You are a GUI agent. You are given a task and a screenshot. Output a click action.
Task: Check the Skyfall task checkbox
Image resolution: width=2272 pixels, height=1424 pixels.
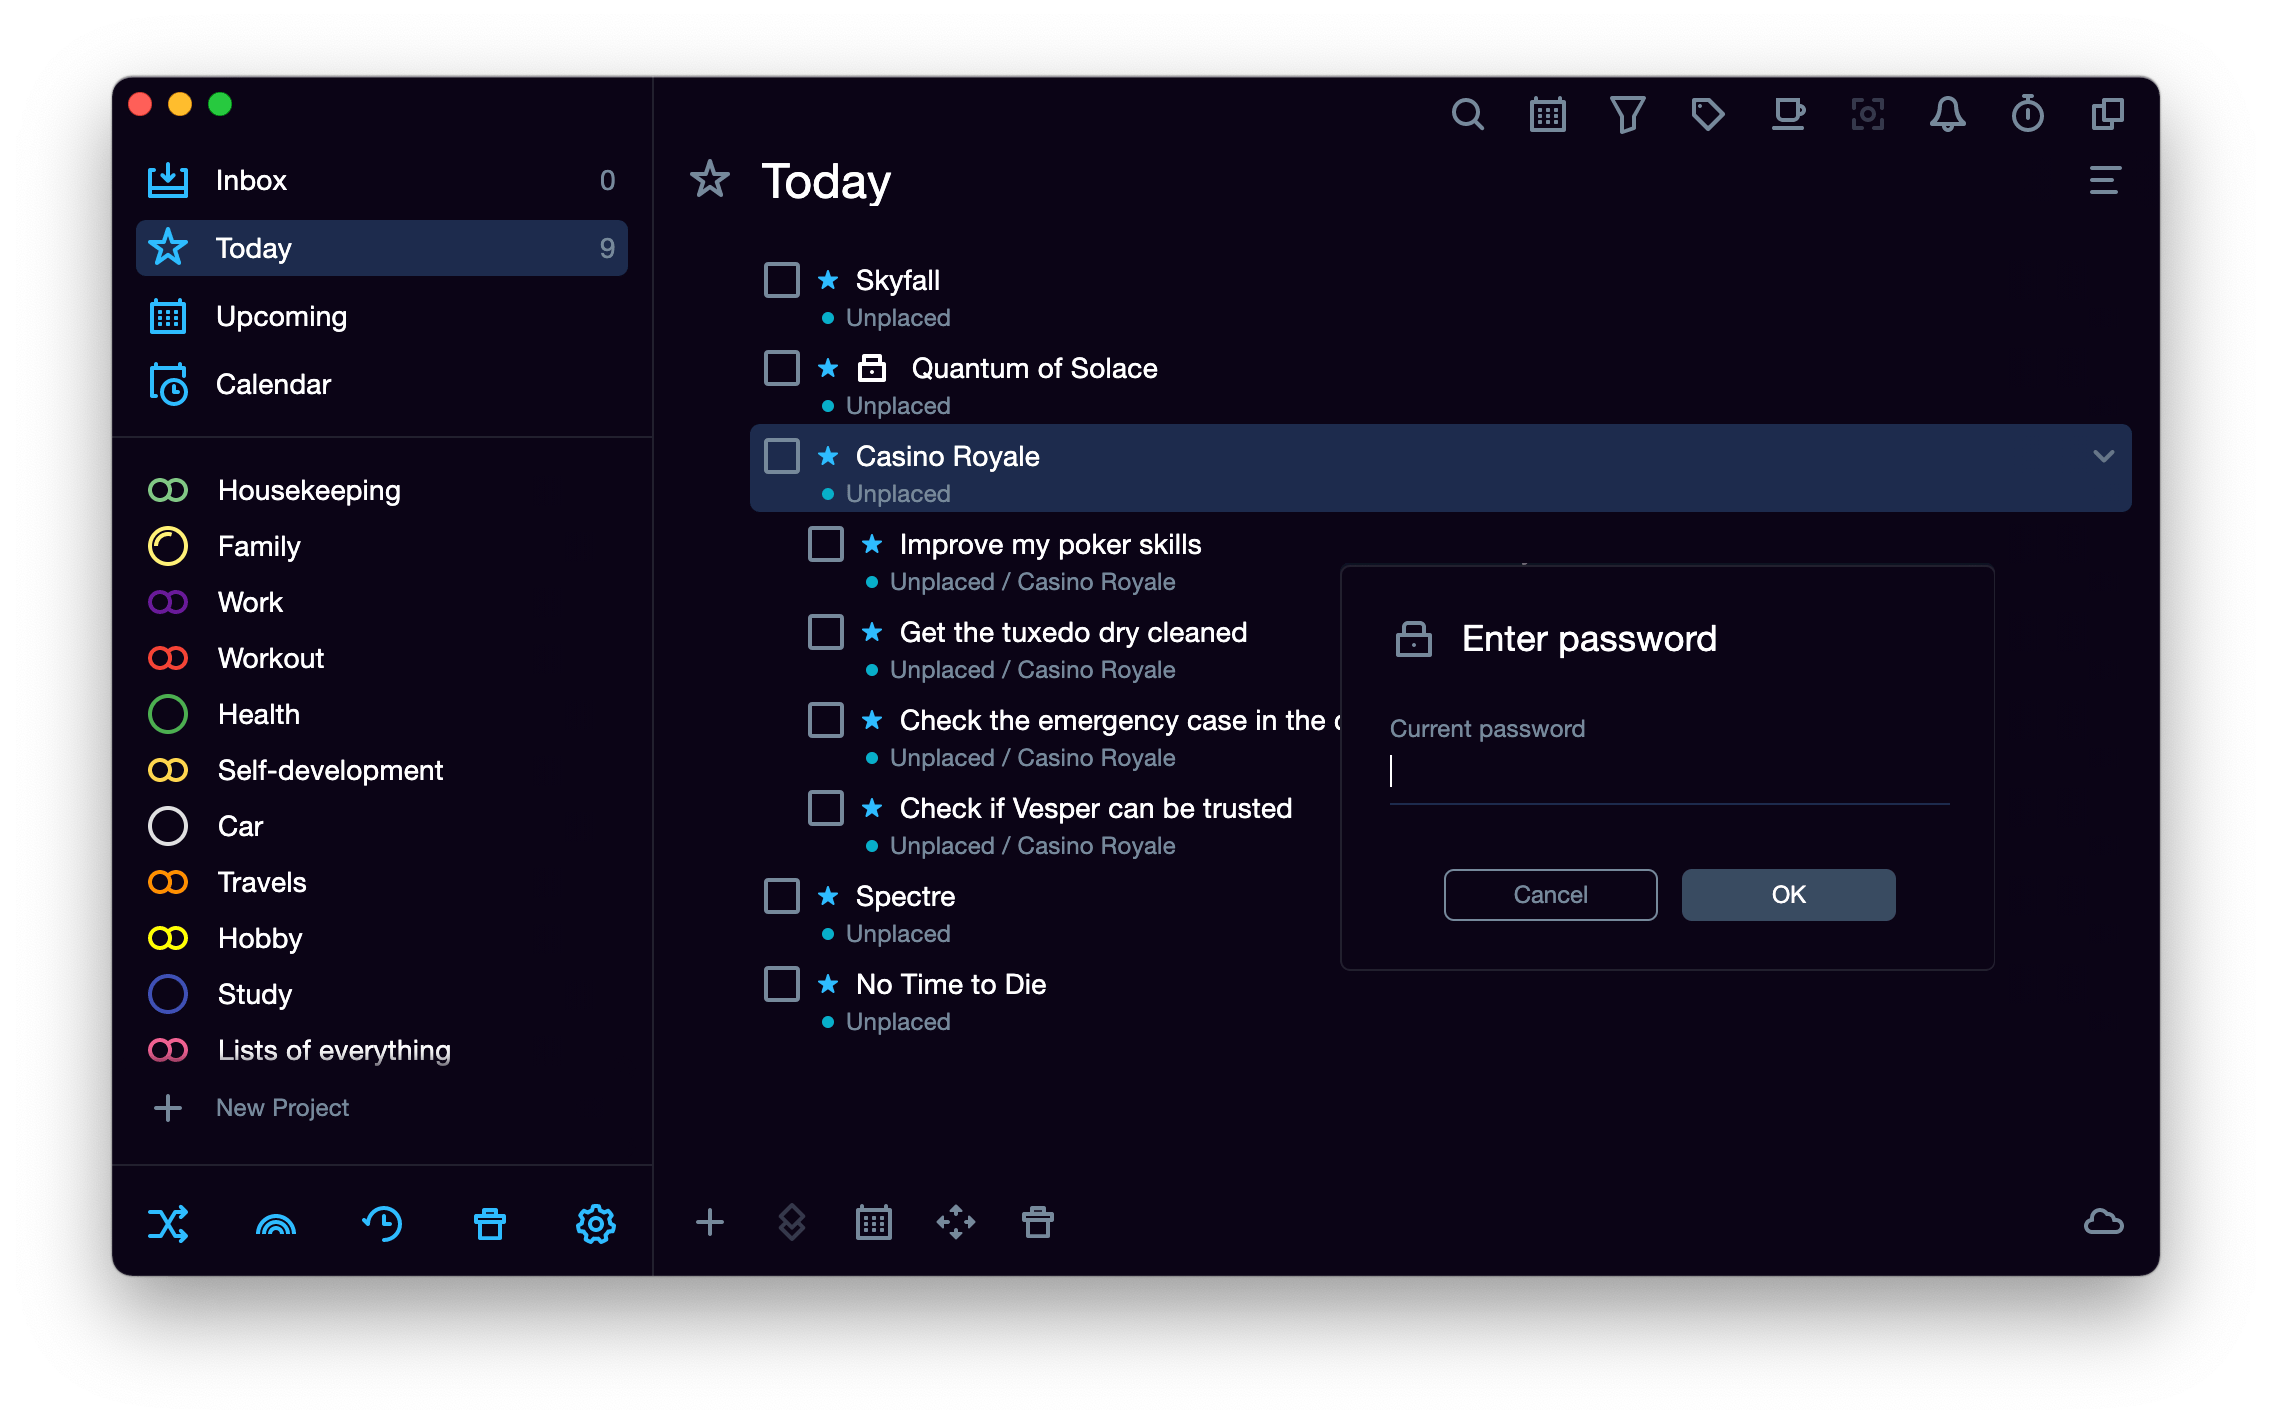coord(782,280)
